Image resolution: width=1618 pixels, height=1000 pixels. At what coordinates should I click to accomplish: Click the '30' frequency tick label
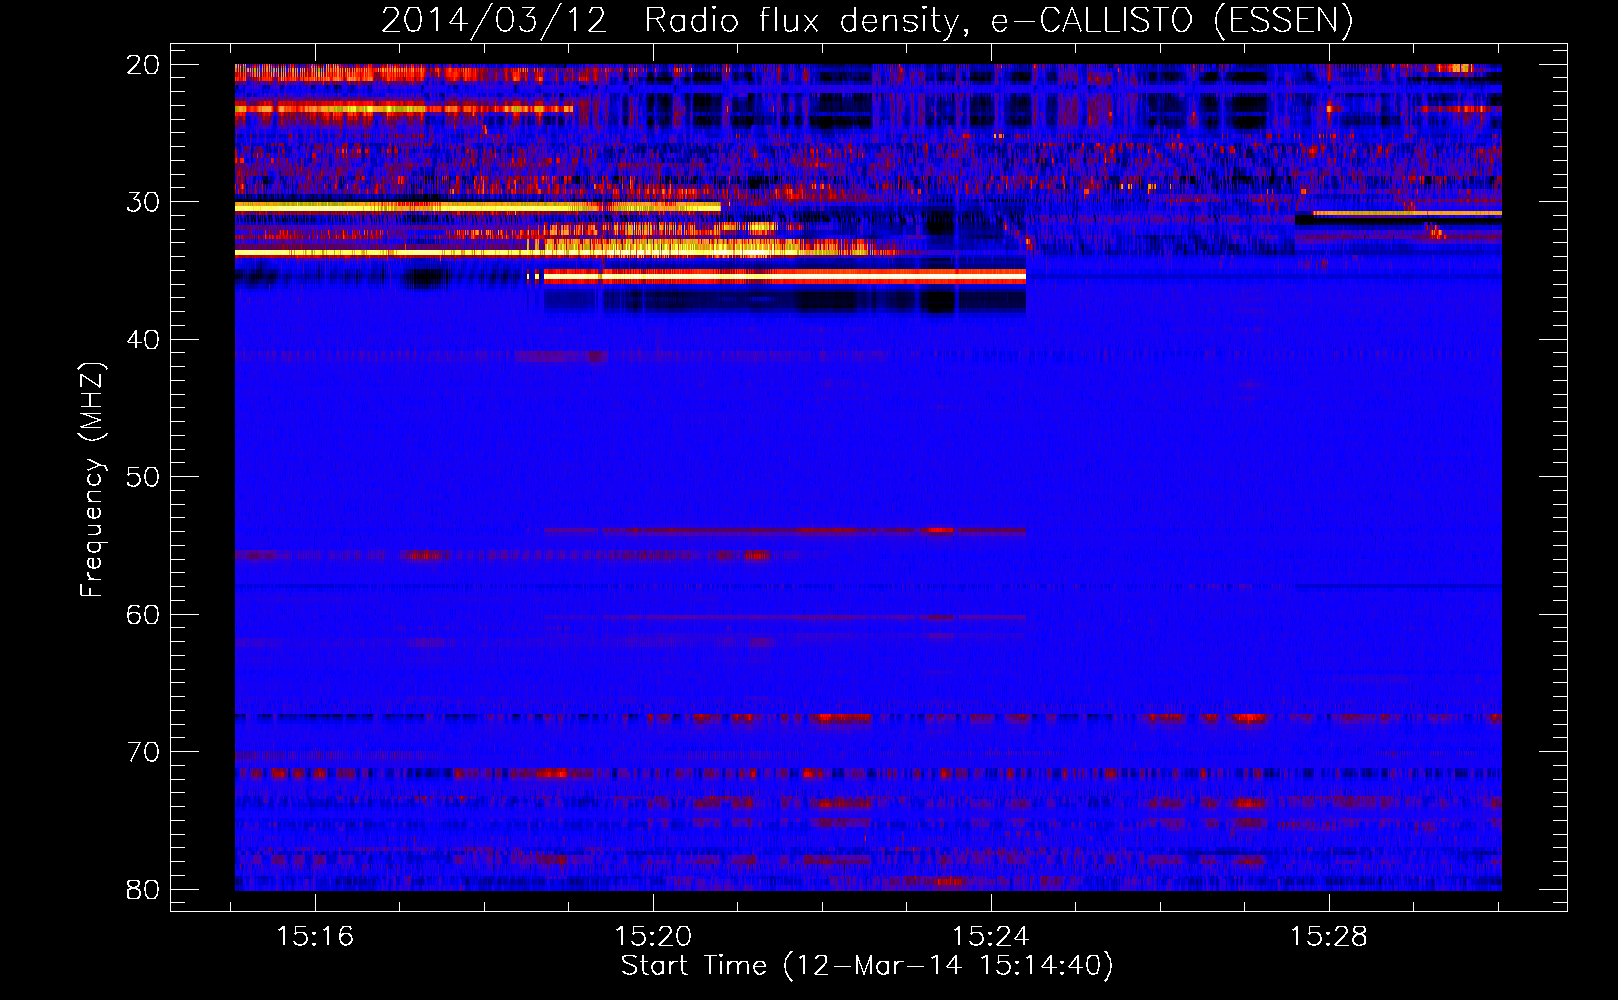143,202
